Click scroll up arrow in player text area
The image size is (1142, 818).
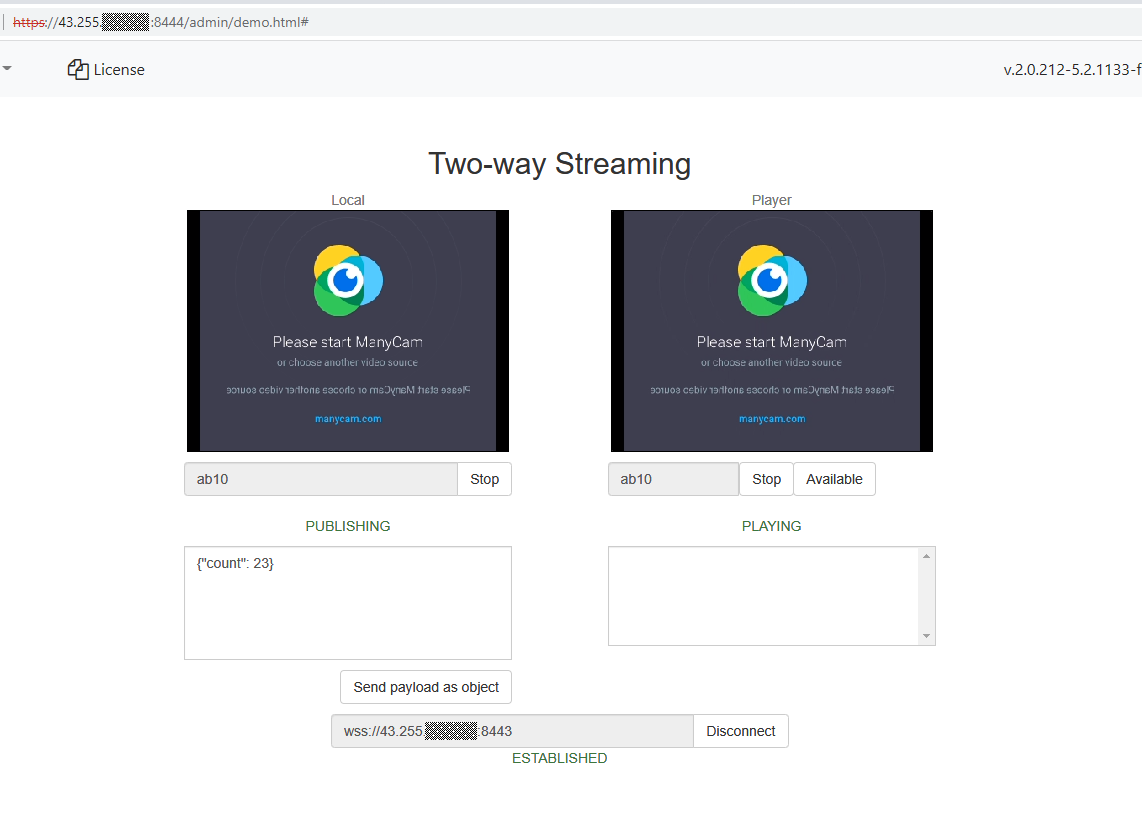click(926, 556)
